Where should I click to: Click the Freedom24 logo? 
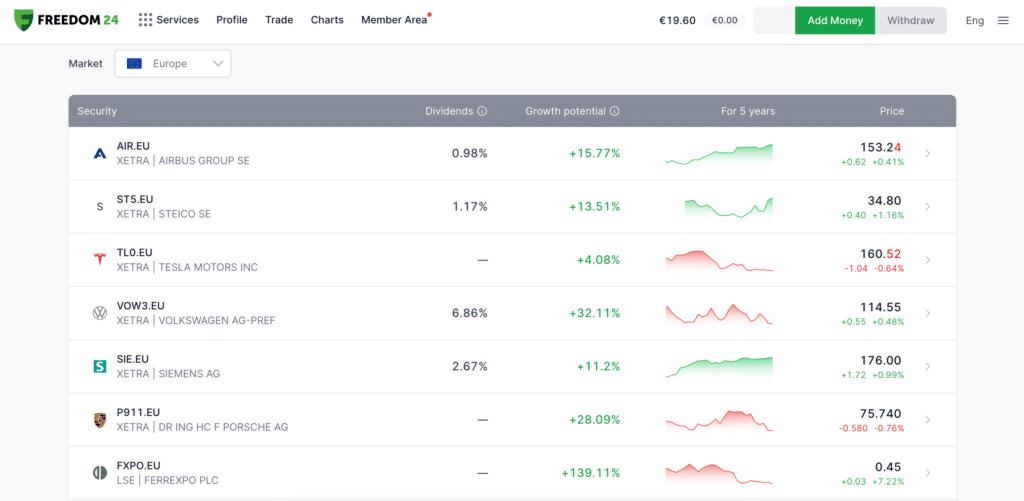point(67,20)
